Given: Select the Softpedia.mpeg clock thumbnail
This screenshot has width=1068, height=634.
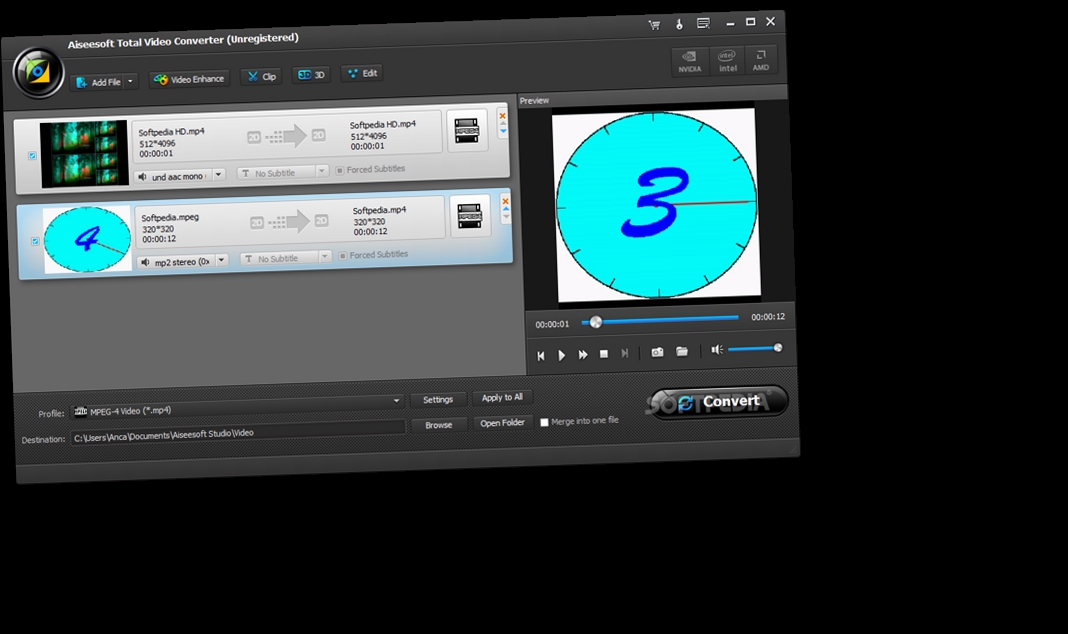Looking at the screenshot, I should pos(87,240).
